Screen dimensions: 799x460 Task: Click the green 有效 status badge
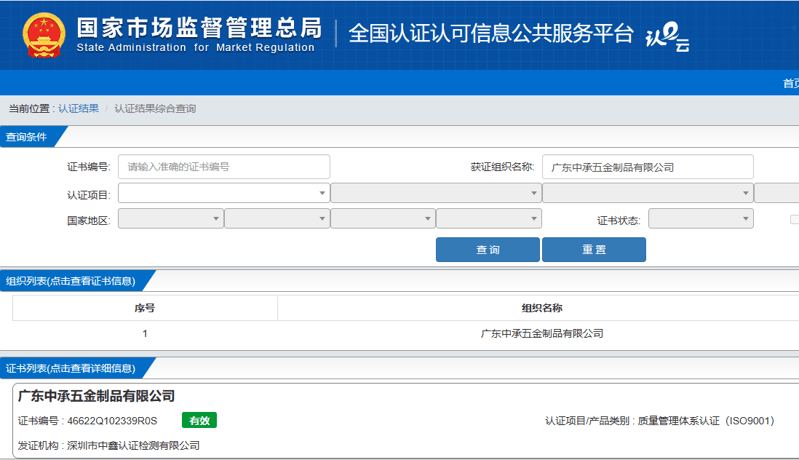point(199,421)
